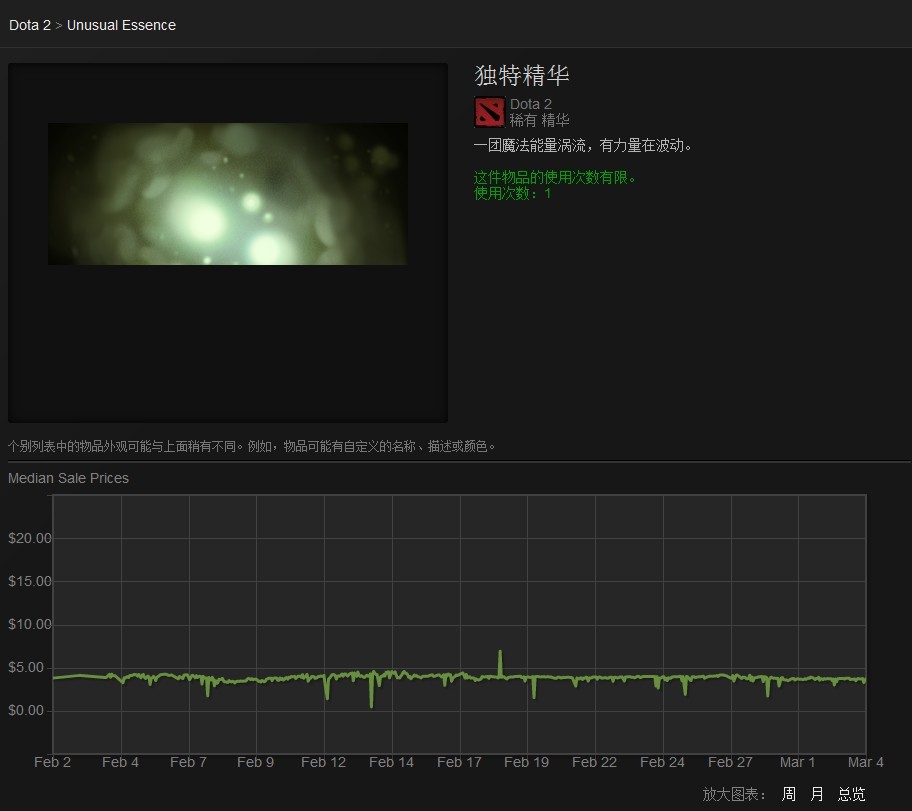Viewport: 912px width, 811px height.
Task: Click the Median Sale Prices heading
Action: pyautogui.click(x=68, y=478)
